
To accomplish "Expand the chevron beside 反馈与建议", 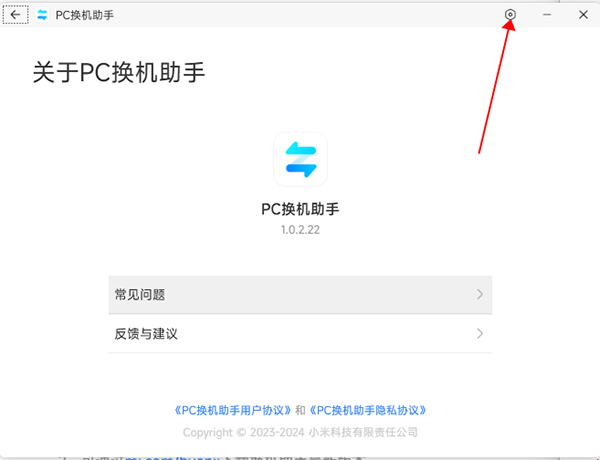I will 479,333.
